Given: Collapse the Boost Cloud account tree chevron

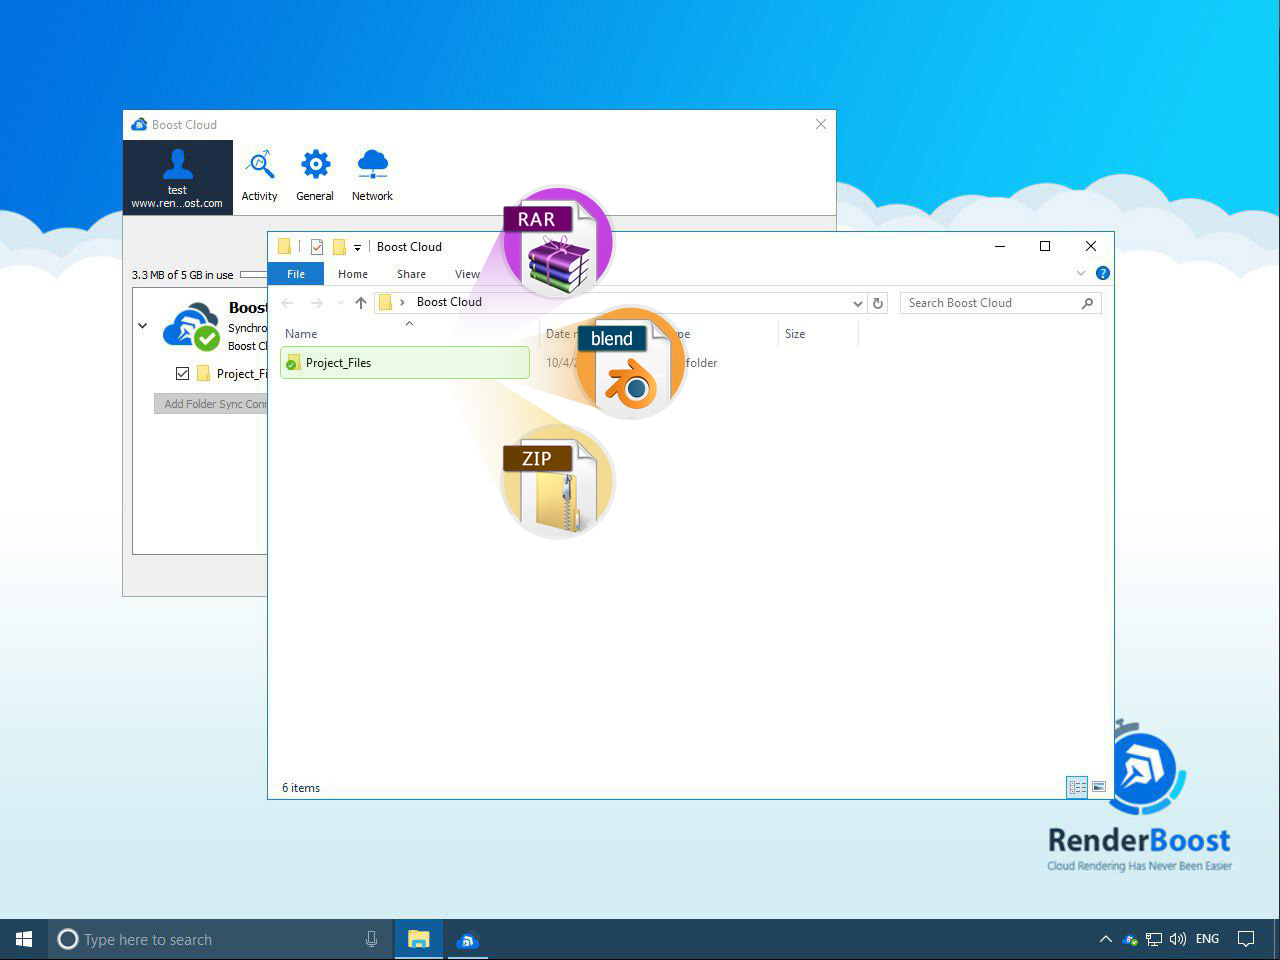Looking at the screenshot, I should pos(143,326).
